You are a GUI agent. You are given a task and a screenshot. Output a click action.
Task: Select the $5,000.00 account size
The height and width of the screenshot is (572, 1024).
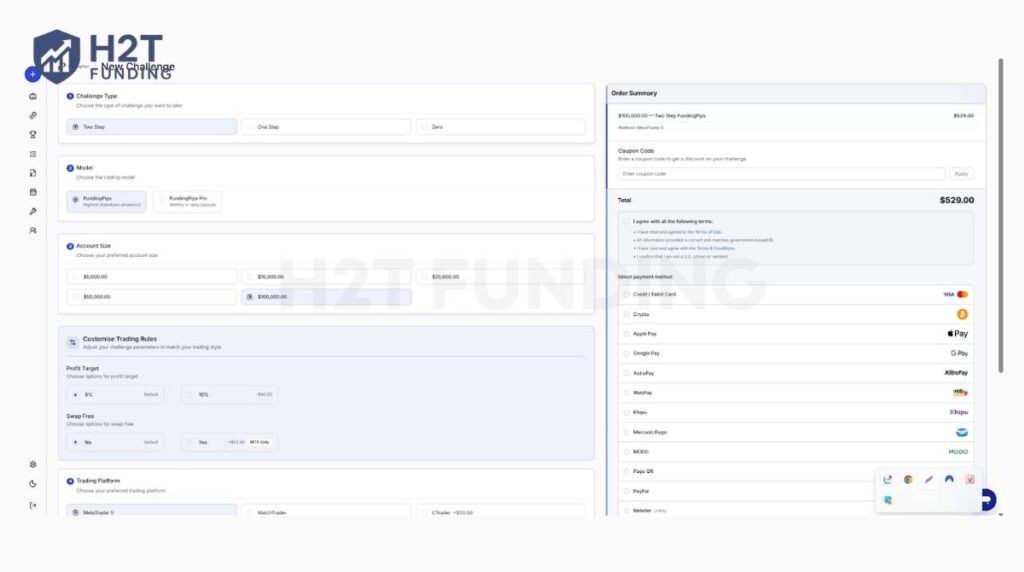[152, 277]
